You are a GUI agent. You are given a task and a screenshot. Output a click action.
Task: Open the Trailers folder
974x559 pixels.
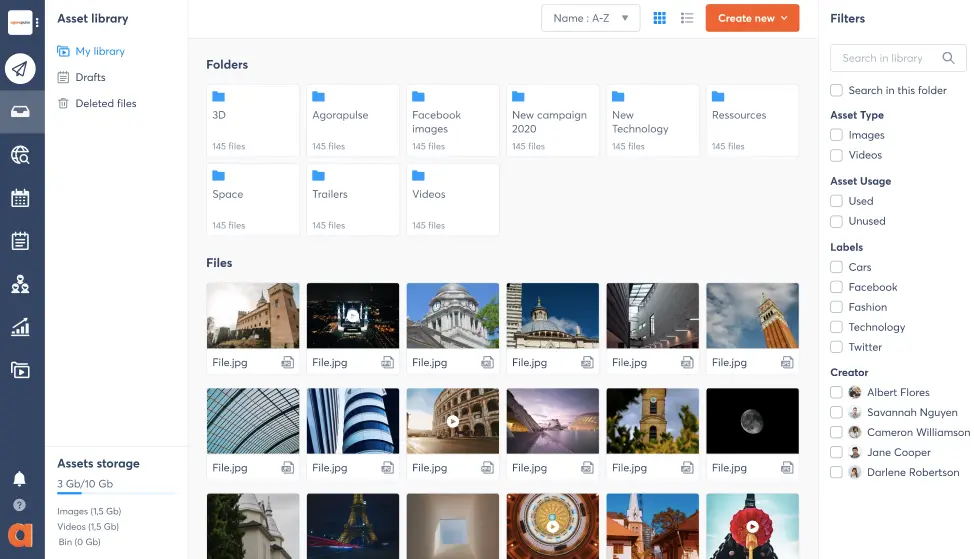[352, 199]
